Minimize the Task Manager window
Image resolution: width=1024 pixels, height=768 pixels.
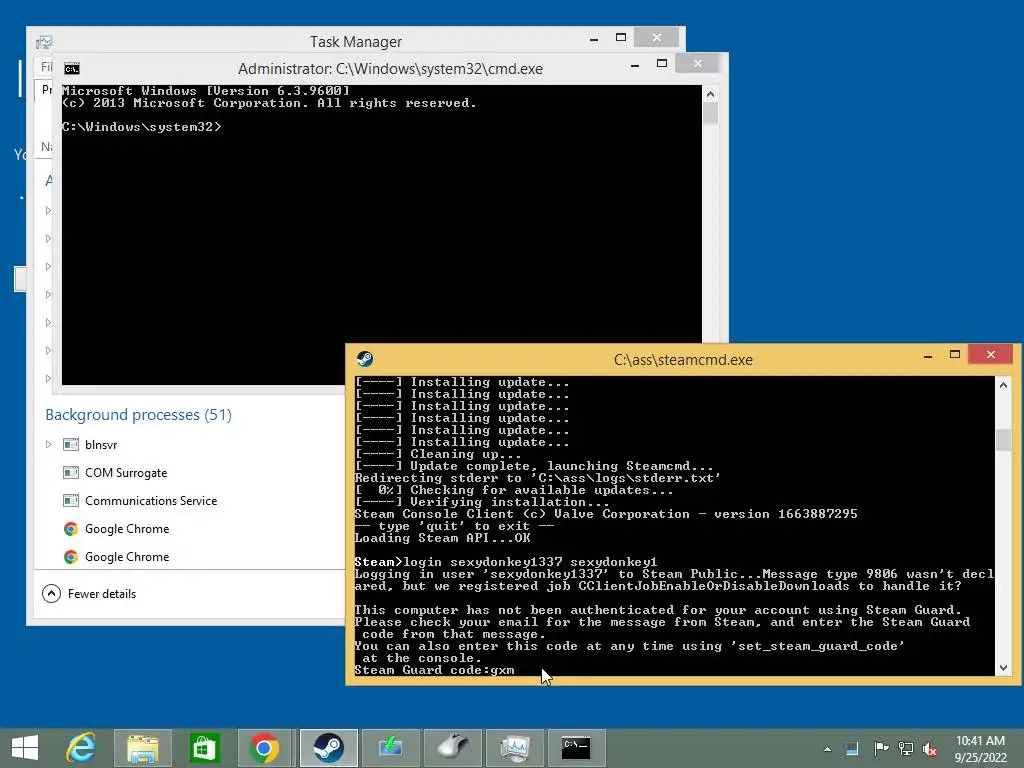point(594,39)
